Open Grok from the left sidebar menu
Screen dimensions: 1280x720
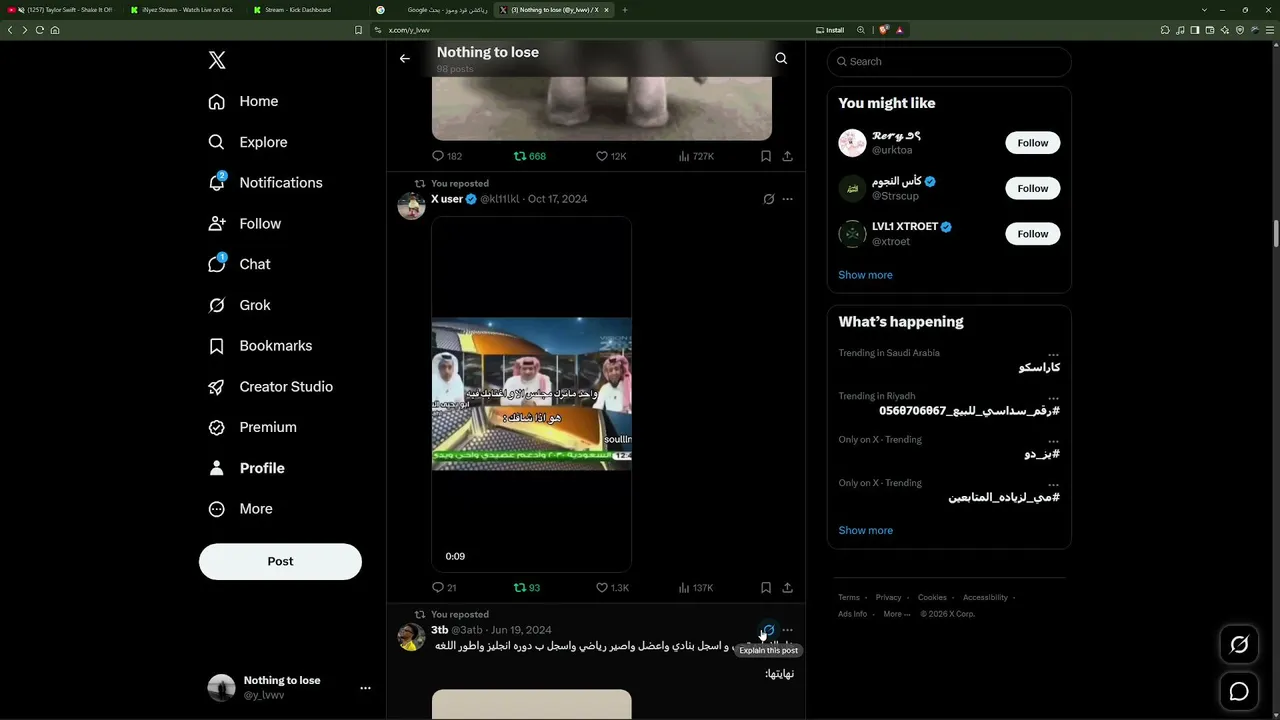coord(239,305)
